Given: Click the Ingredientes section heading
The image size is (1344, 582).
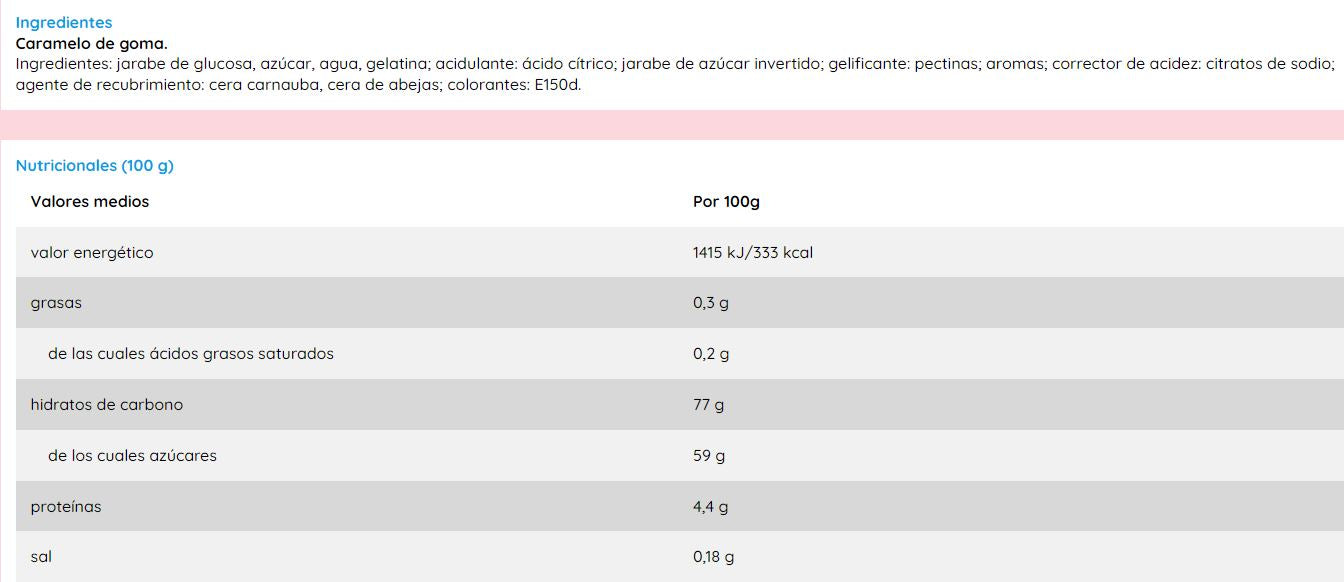Looking at the screenshot, I should [x=64, y=22].
